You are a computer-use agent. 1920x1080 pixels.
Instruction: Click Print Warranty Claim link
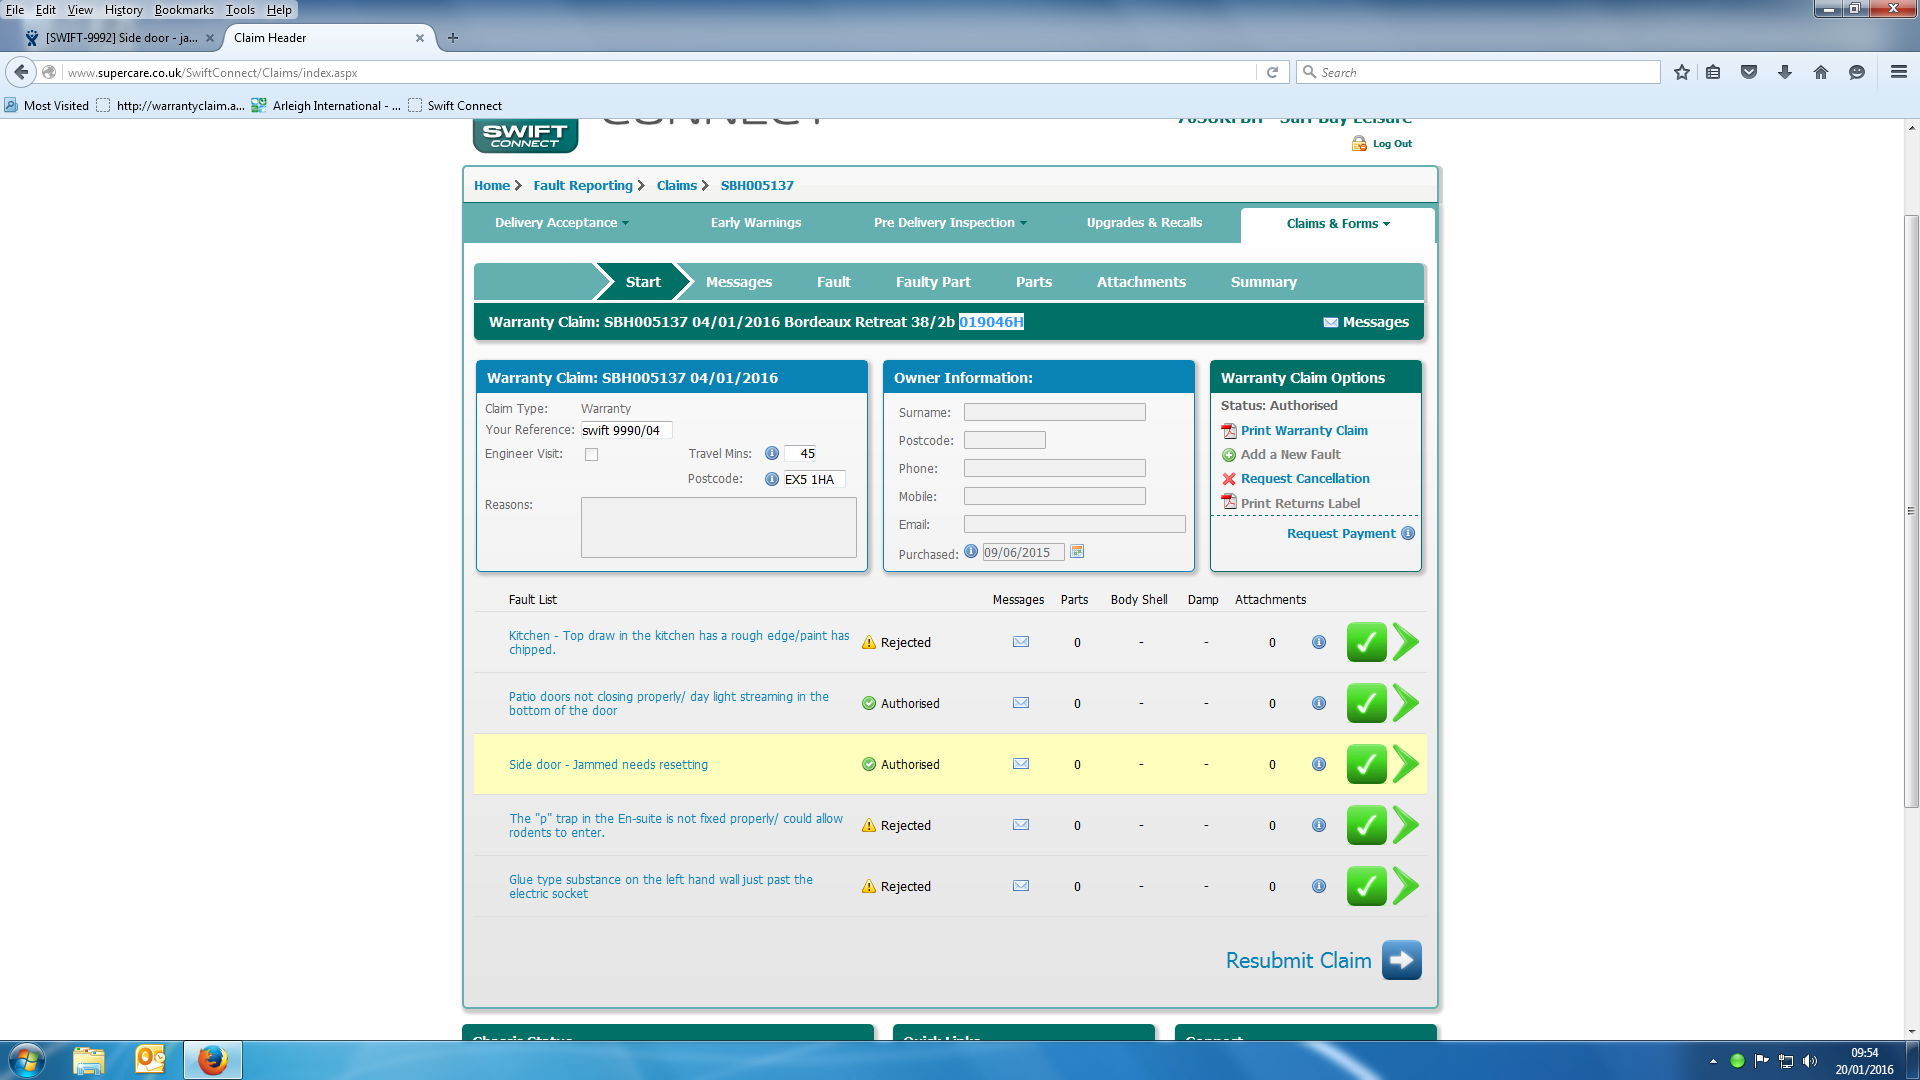tap(1303, 431)
